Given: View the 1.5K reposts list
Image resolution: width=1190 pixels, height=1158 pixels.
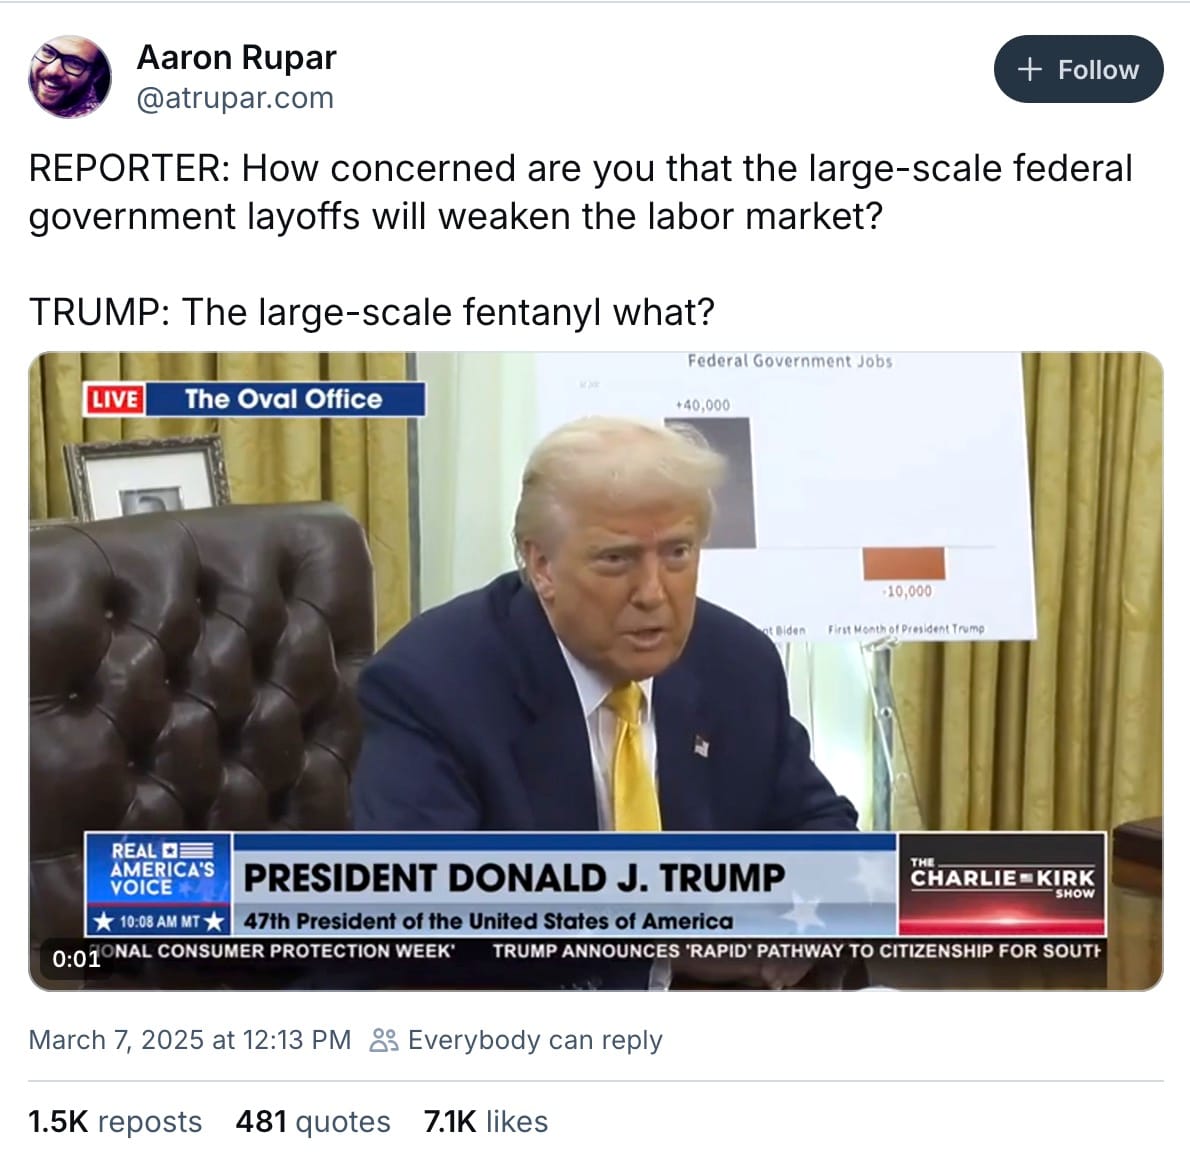Looking at the screenshot, I should tap(115, 1122).
